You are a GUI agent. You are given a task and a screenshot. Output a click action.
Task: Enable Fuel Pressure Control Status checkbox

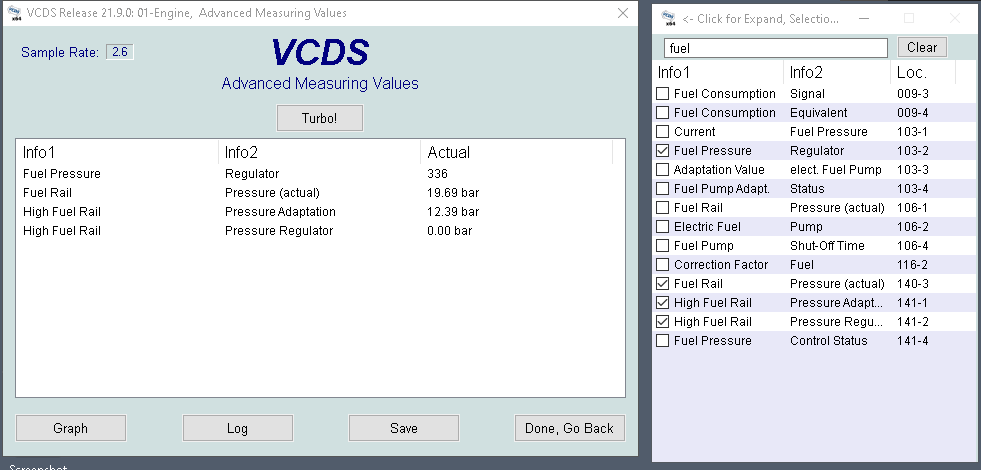point(662,341)
